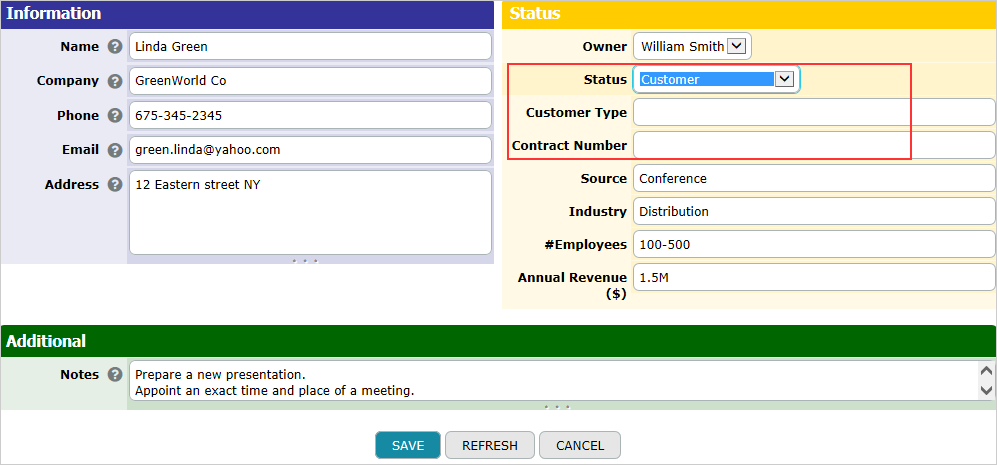The image size is (997, 465).
Task: Click the Source label
Action: tap(603, 179)
